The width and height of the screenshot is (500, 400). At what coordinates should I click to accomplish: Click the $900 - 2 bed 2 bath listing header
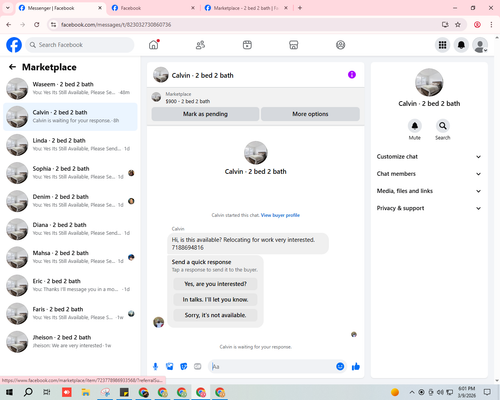coord(188,101)
